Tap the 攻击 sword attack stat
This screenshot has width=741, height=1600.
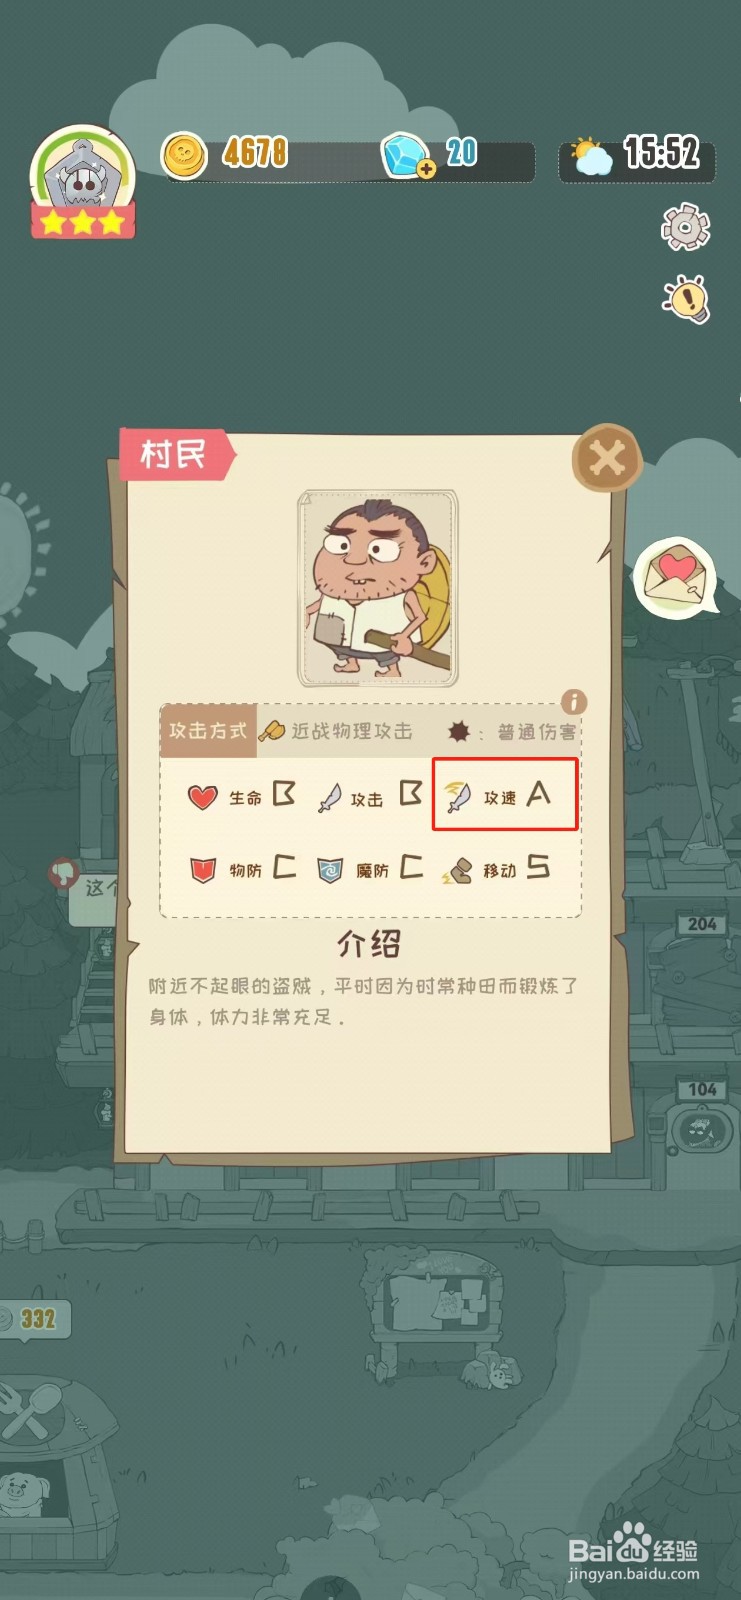(369, 797)
